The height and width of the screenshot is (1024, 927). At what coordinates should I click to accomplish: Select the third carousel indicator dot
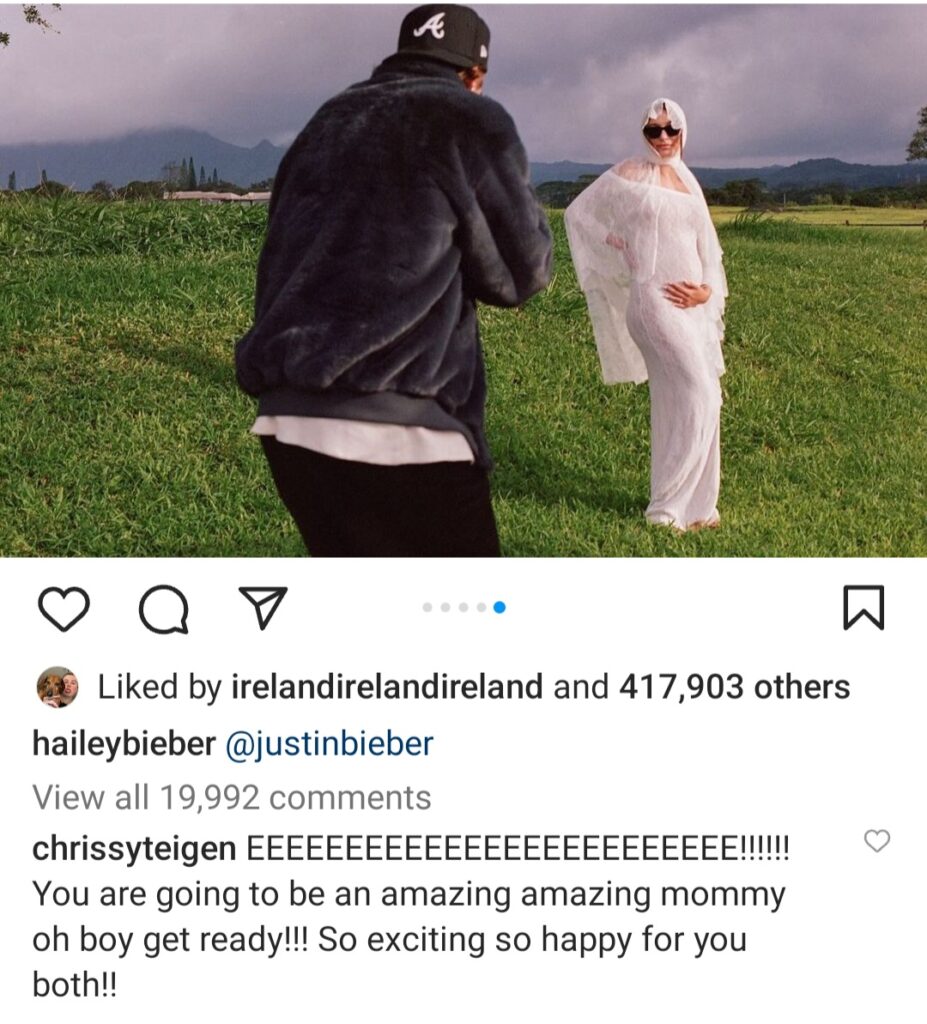coord(463,607)
